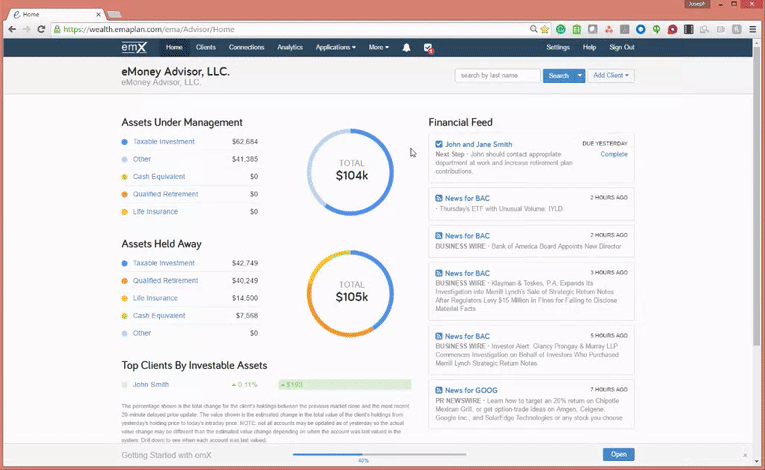Check the John and Jane Smith task checkbox
The height and width of the screenshot is (470, 765).
[439, 144]
